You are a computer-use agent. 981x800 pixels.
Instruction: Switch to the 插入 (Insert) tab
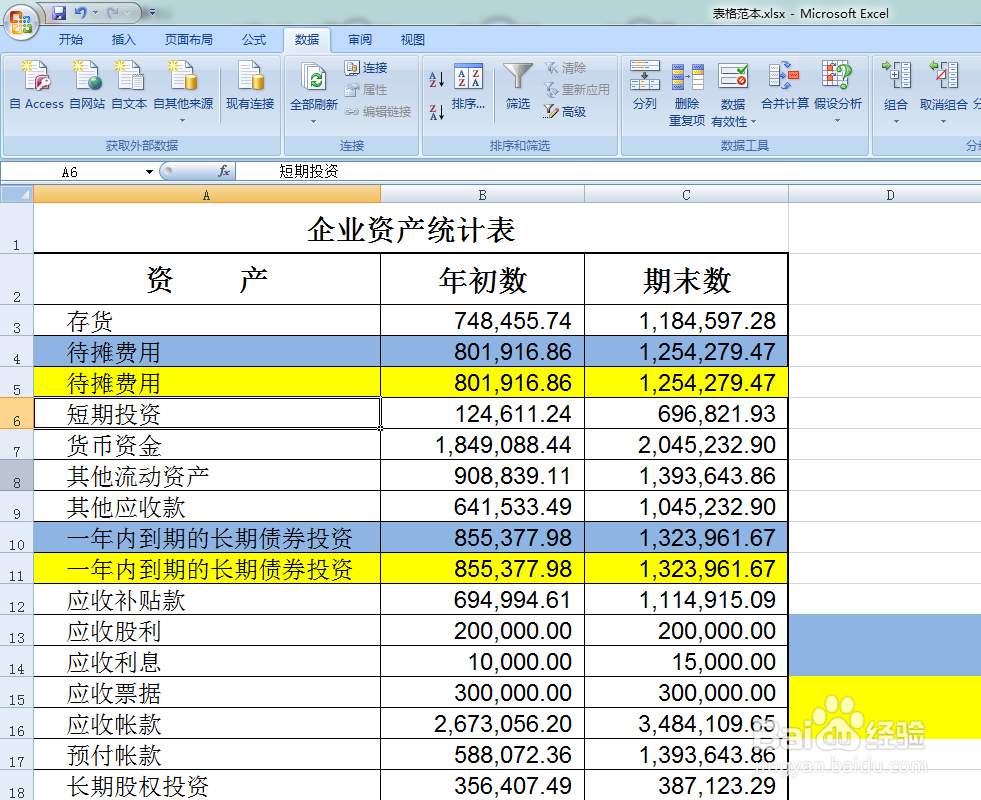click(123, 39)
